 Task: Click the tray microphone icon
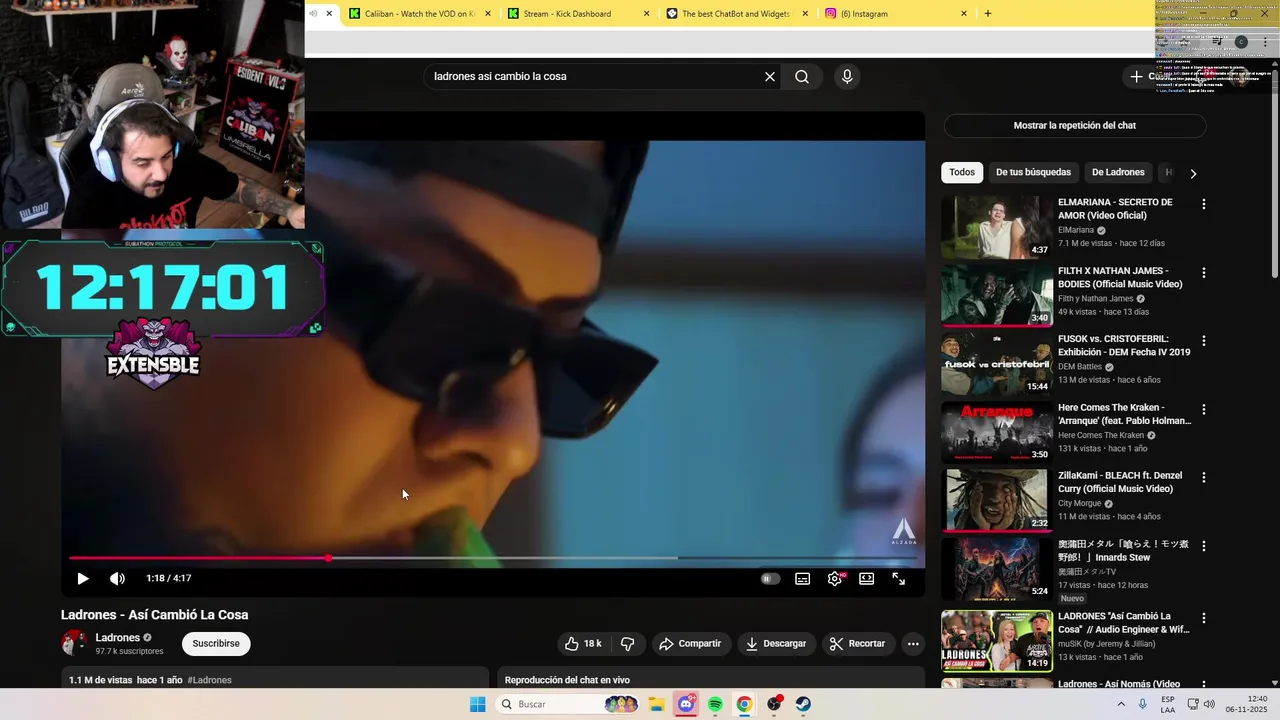click(x=1143, y=704)
